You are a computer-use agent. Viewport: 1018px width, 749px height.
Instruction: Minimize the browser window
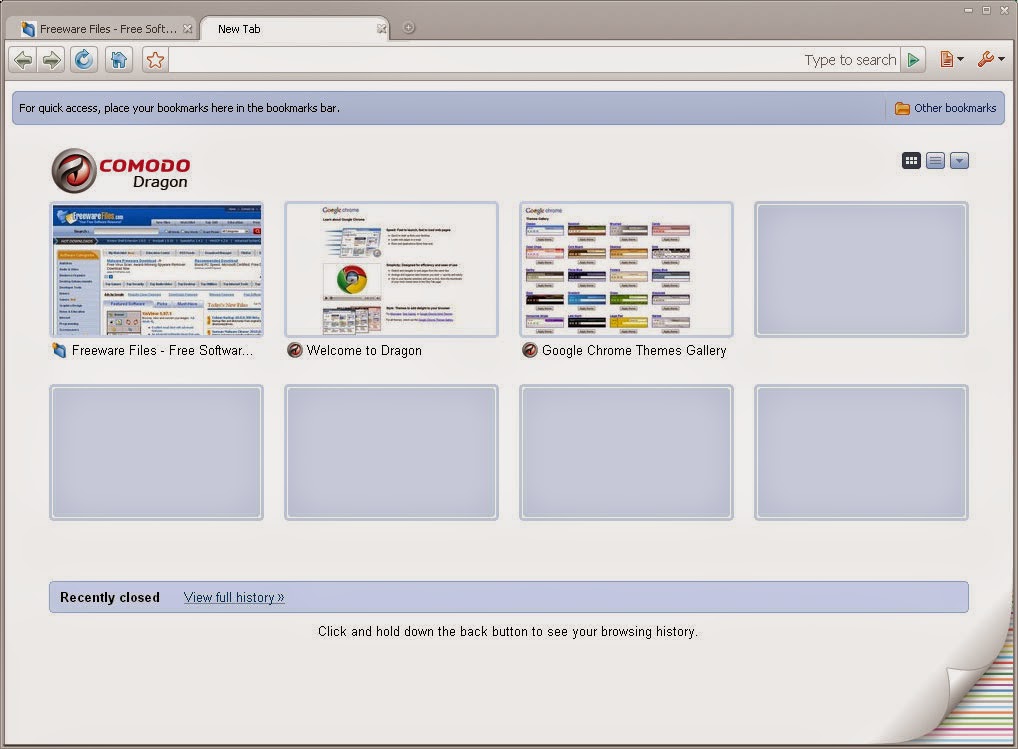(969, 10)
